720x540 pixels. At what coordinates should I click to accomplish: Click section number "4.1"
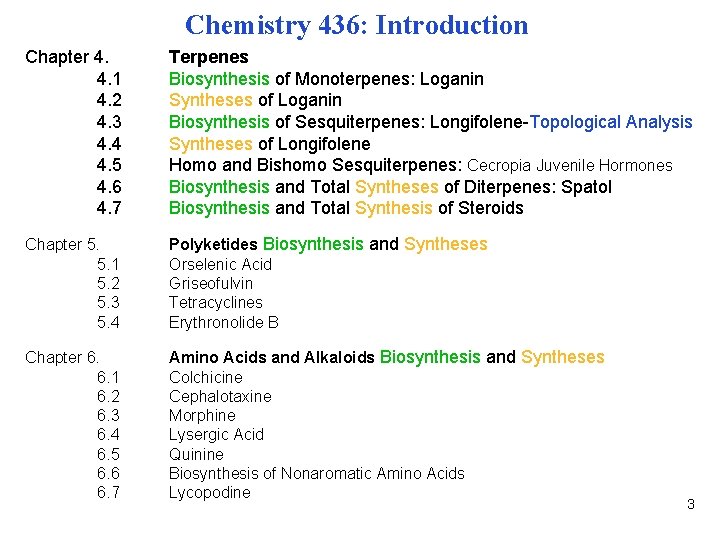[x=109, y=79]
